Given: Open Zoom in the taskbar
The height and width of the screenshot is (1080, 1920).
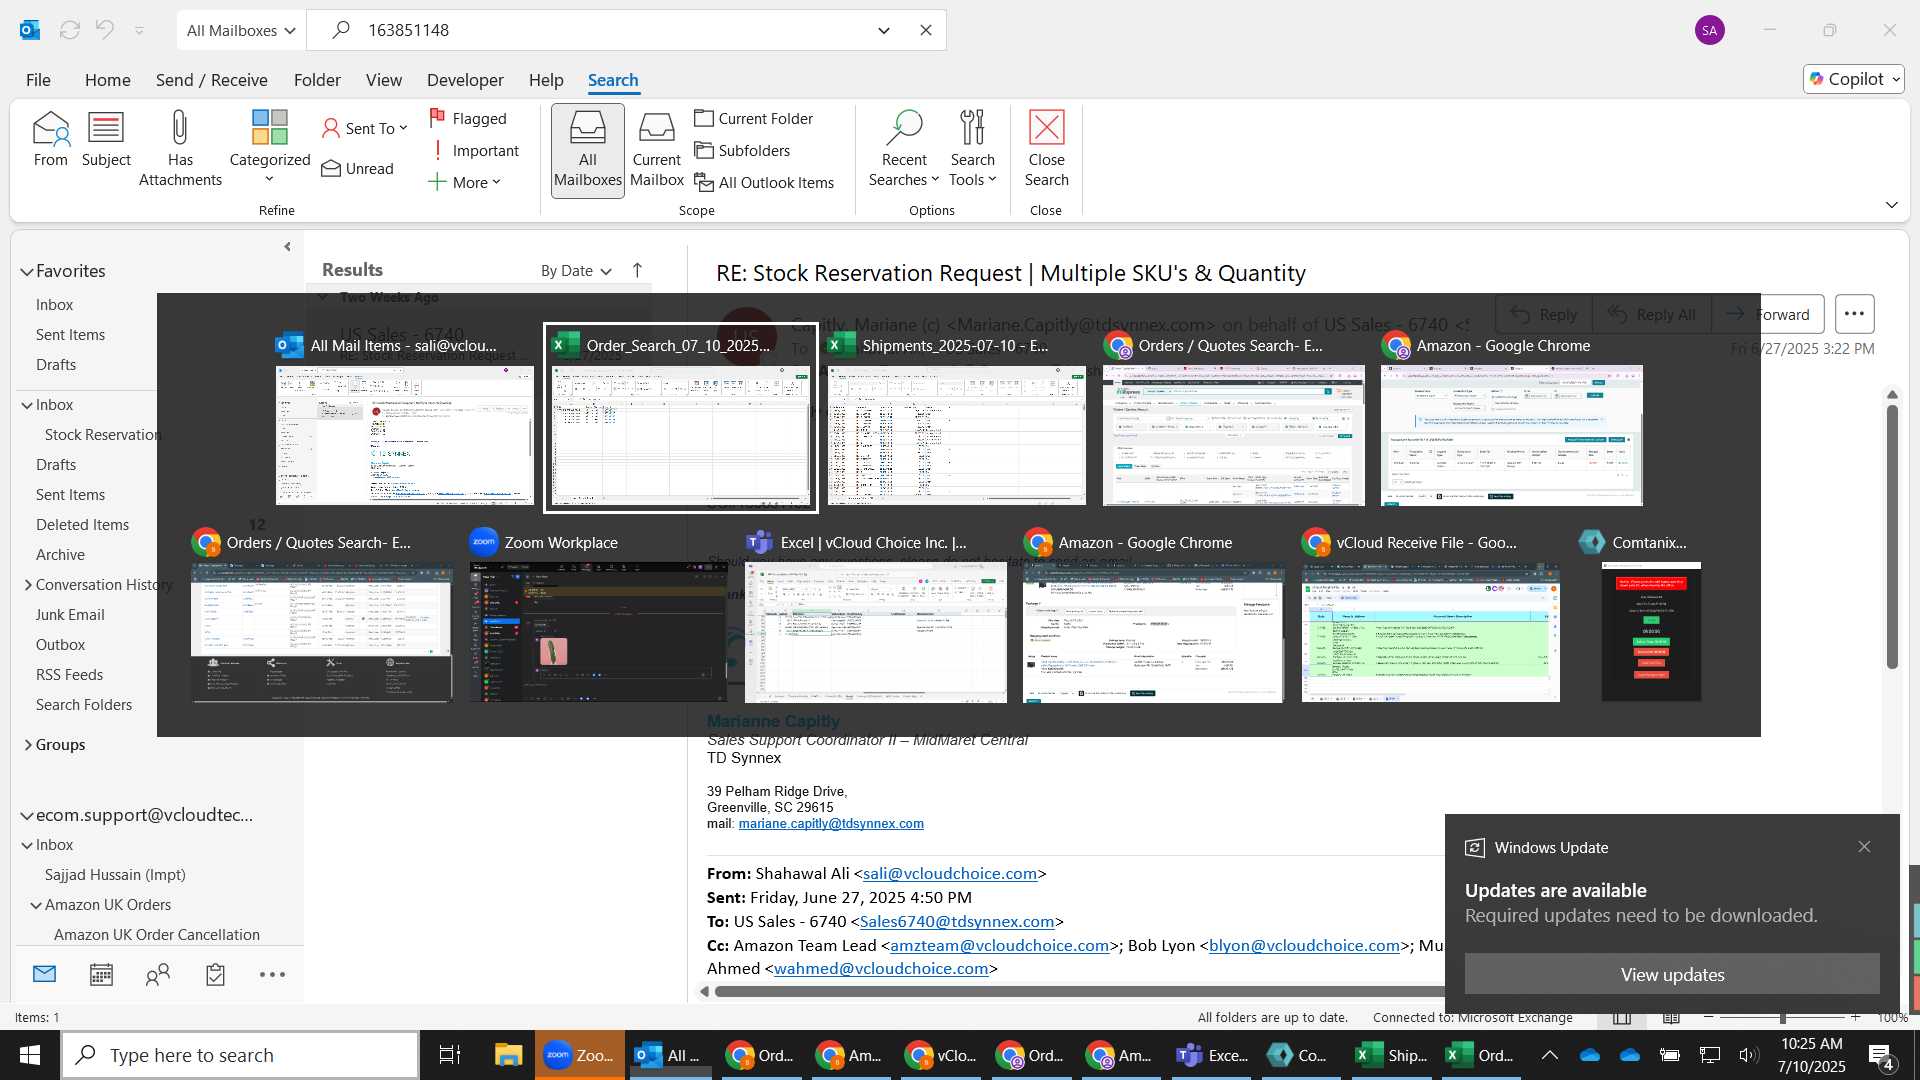Looking at the screenshot, I should tap(580, 1055).
